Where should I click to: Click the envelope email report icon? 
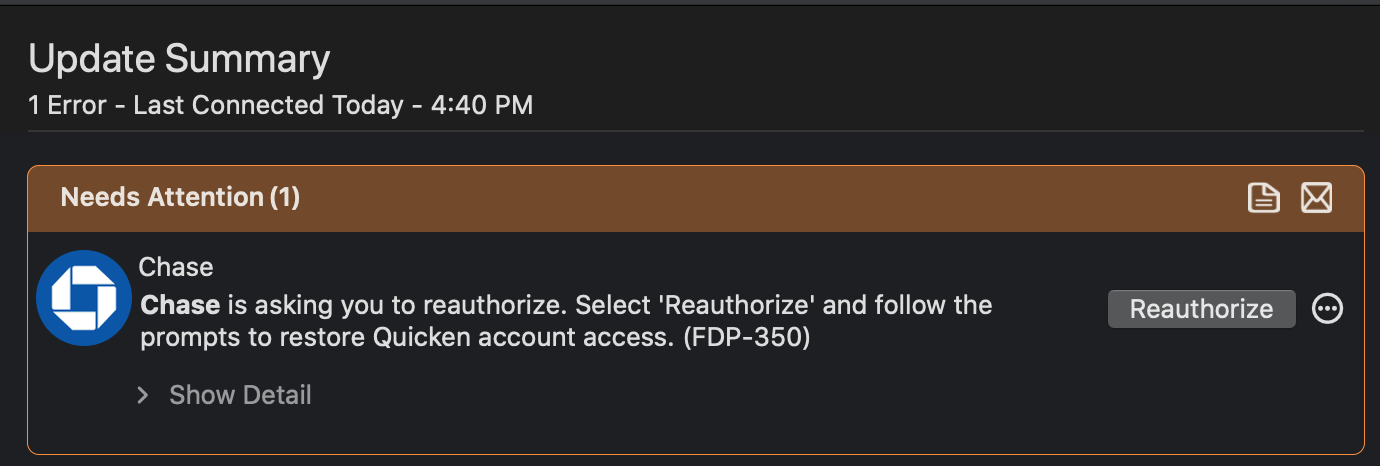[1316, 198]
